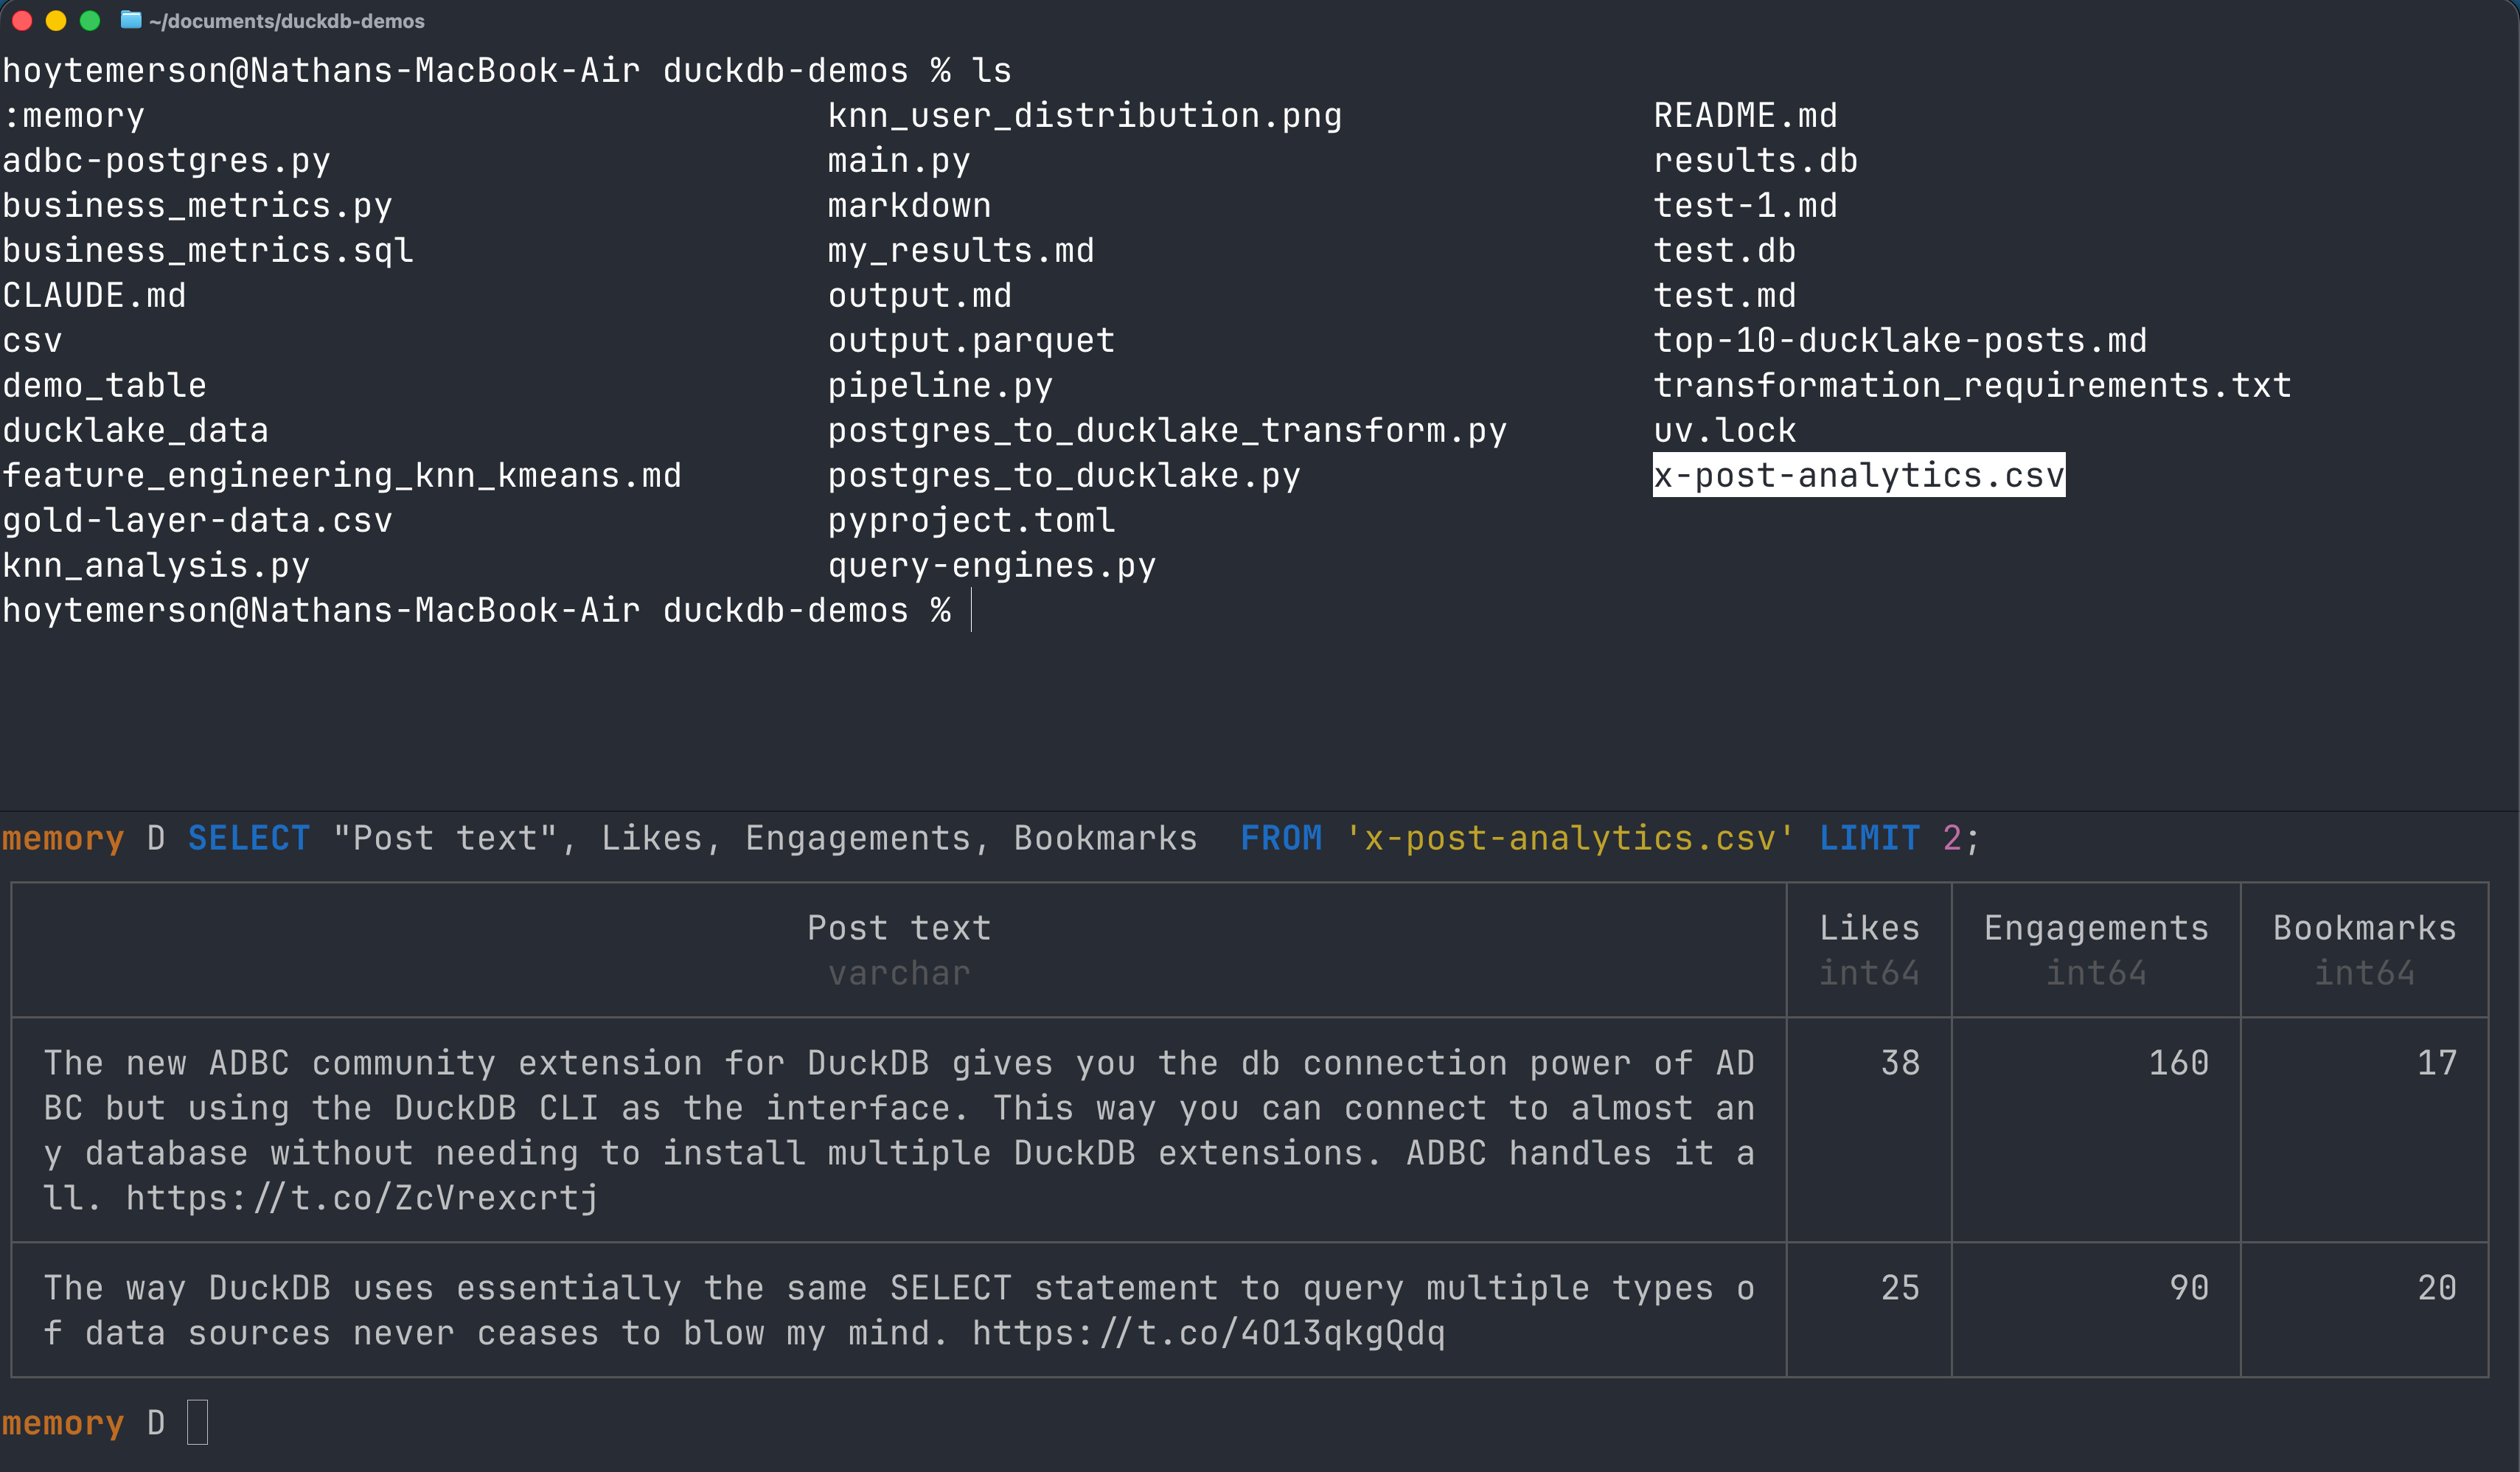The width and height of the screenshot is (2520, 1472).
Task: Click the main.py file name
Action: tap(899, 160)
